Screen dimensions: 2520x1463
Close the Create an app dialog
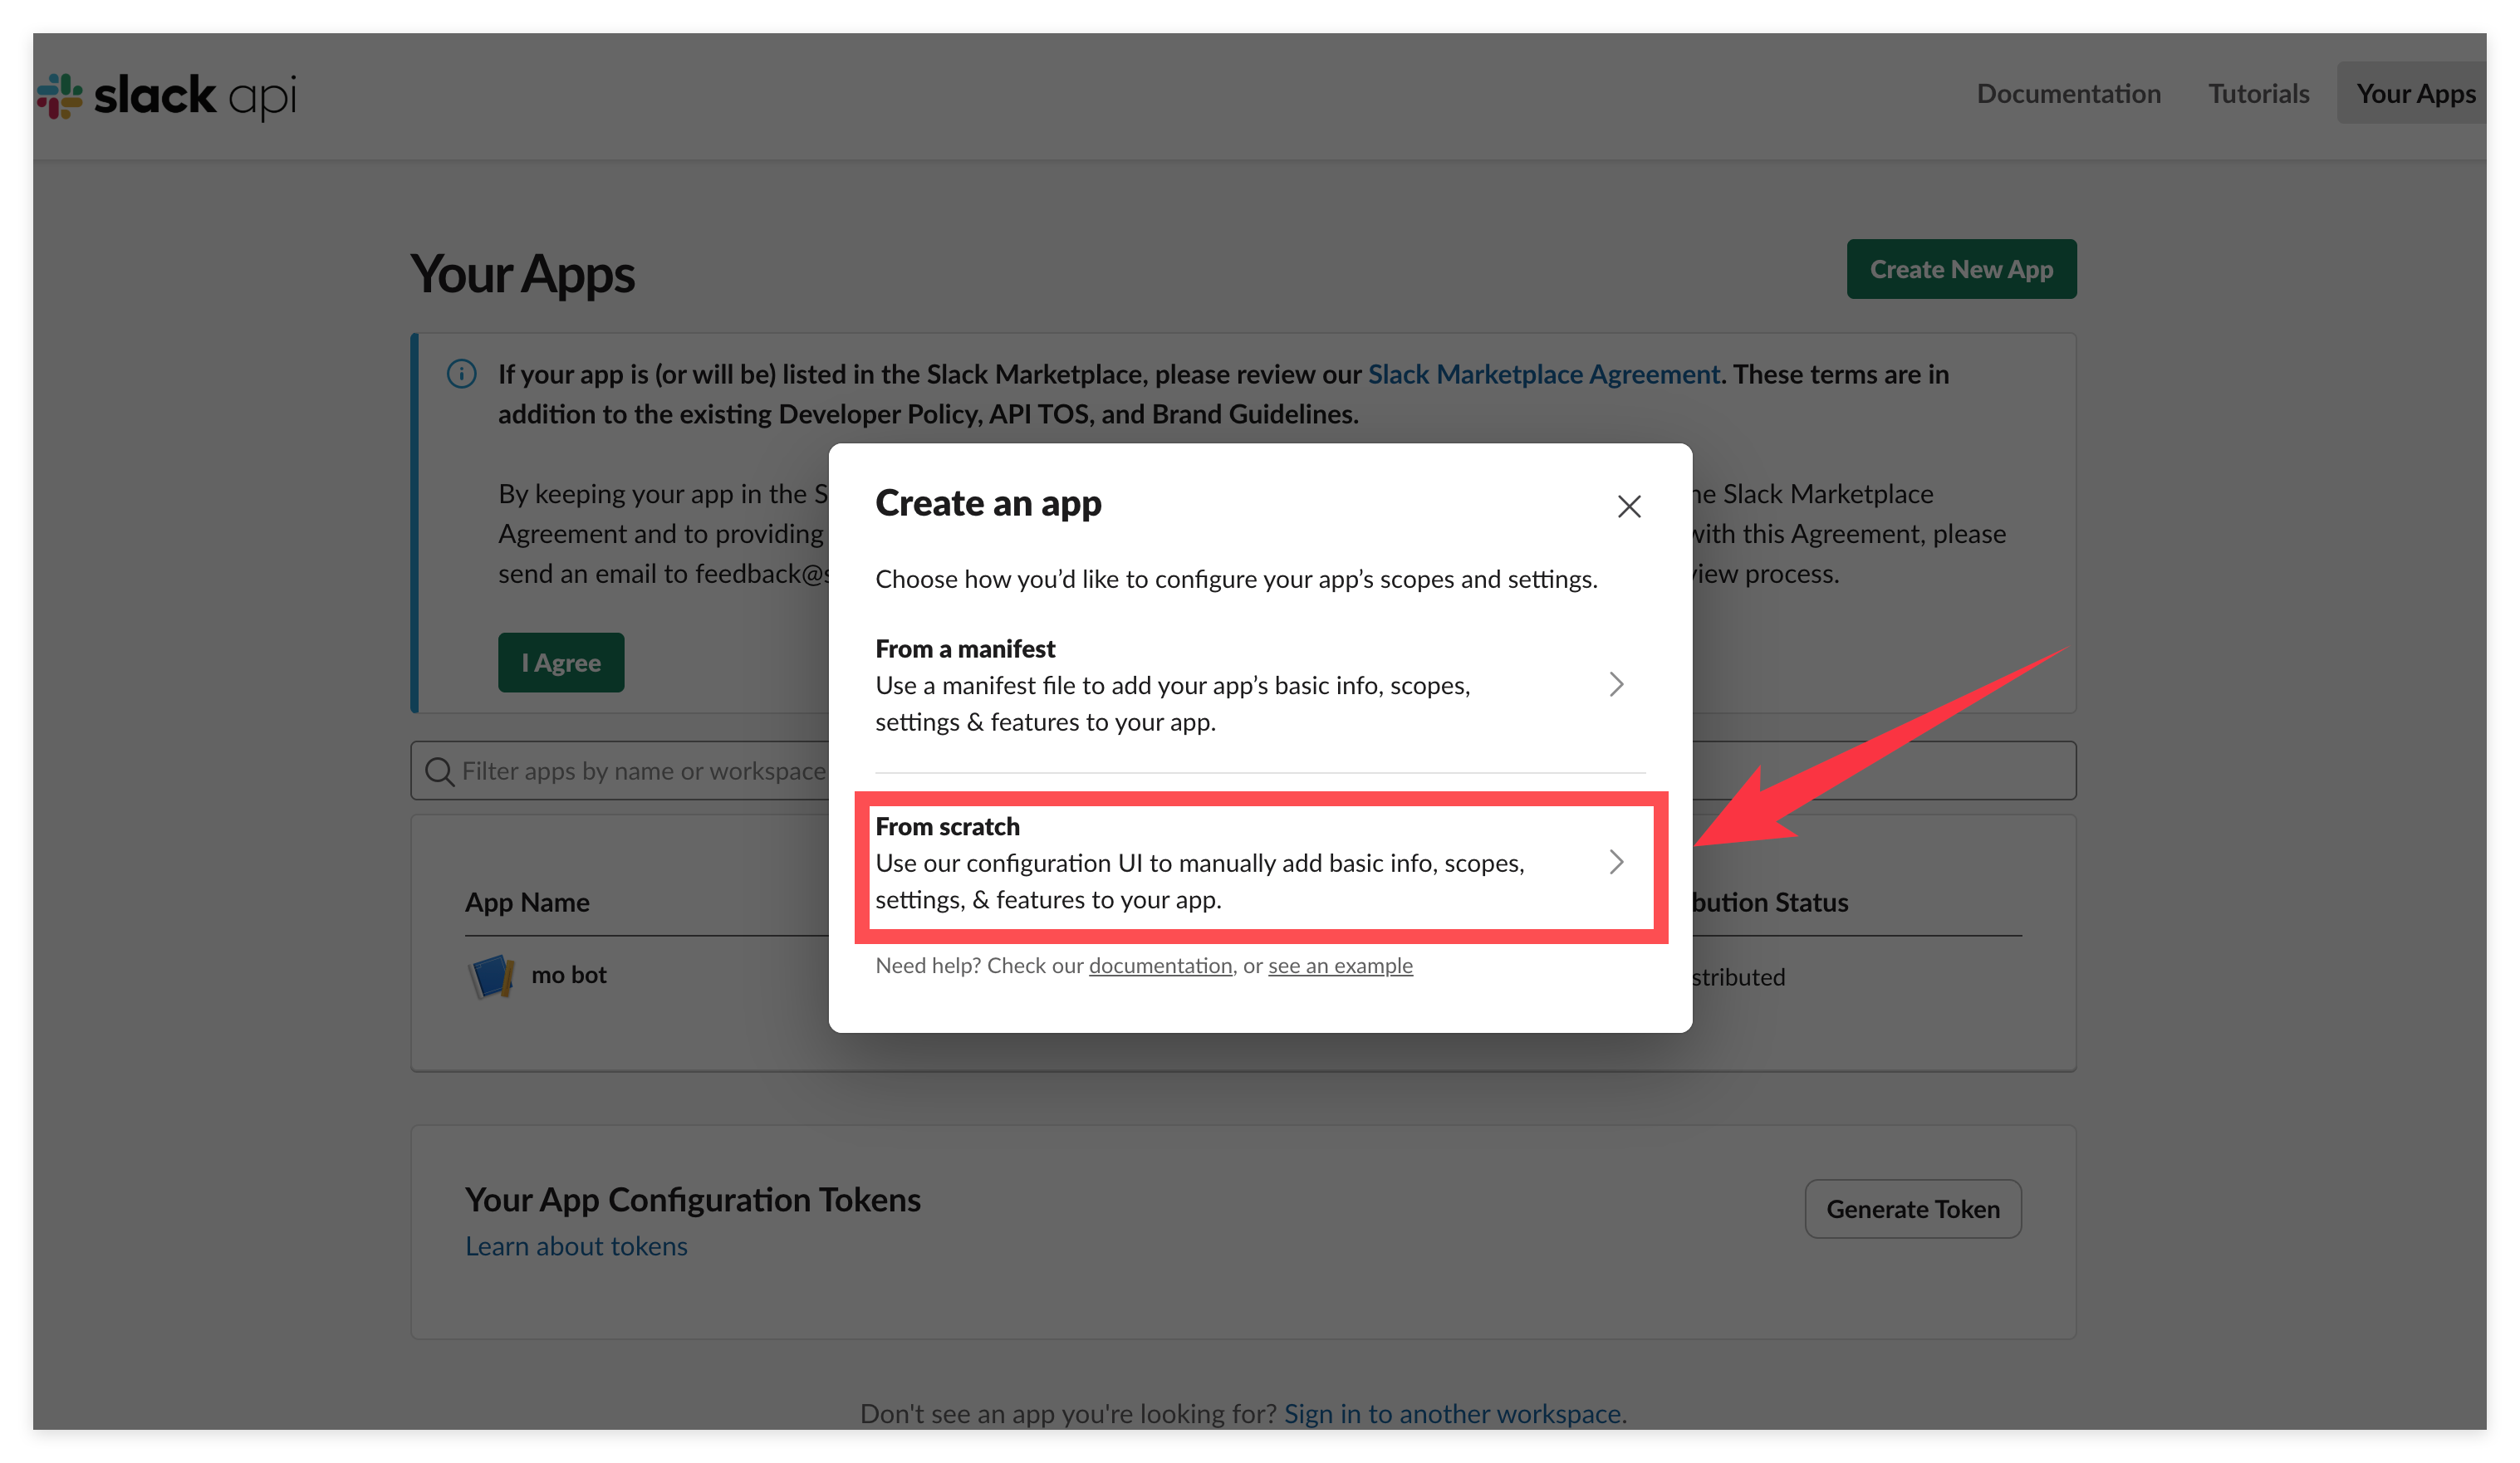click(1629, 506)
